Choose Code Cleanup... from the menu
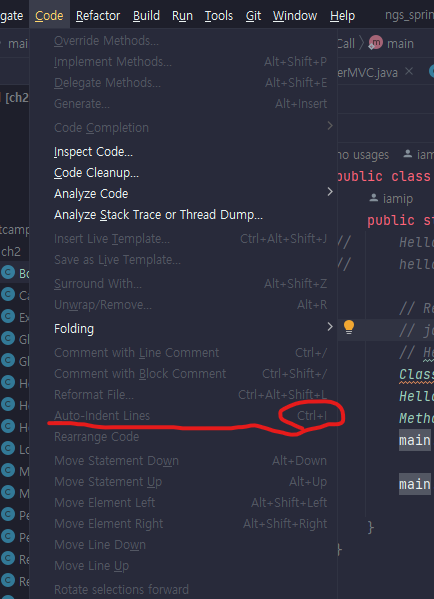 (x=183, y=173)
